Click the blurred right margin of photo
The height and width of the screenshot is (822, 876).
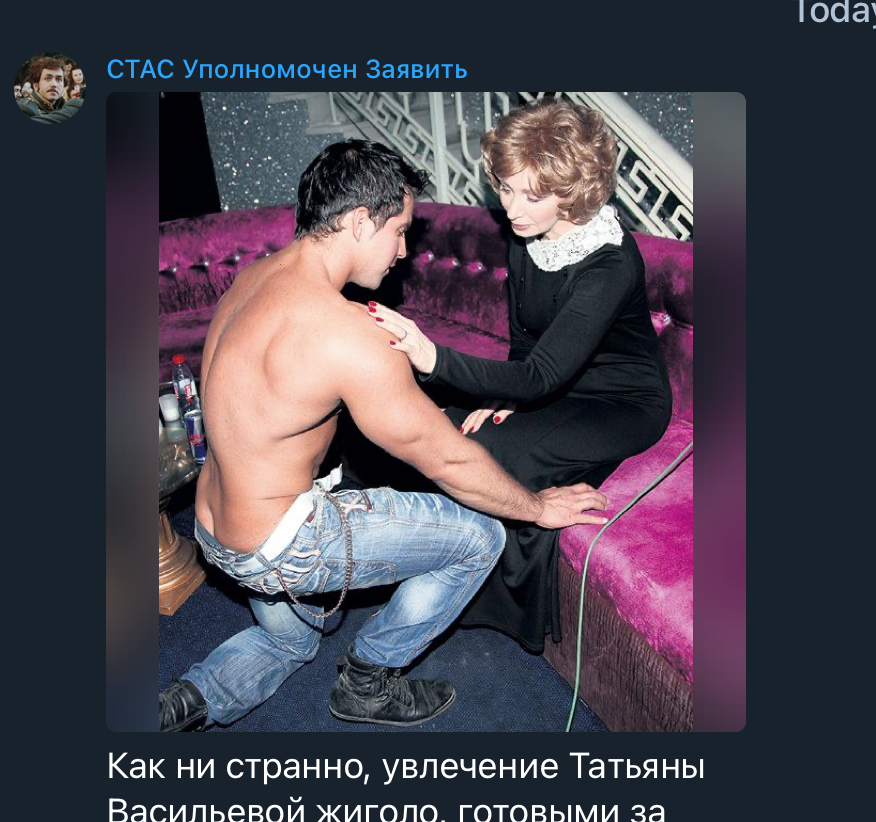719,412
